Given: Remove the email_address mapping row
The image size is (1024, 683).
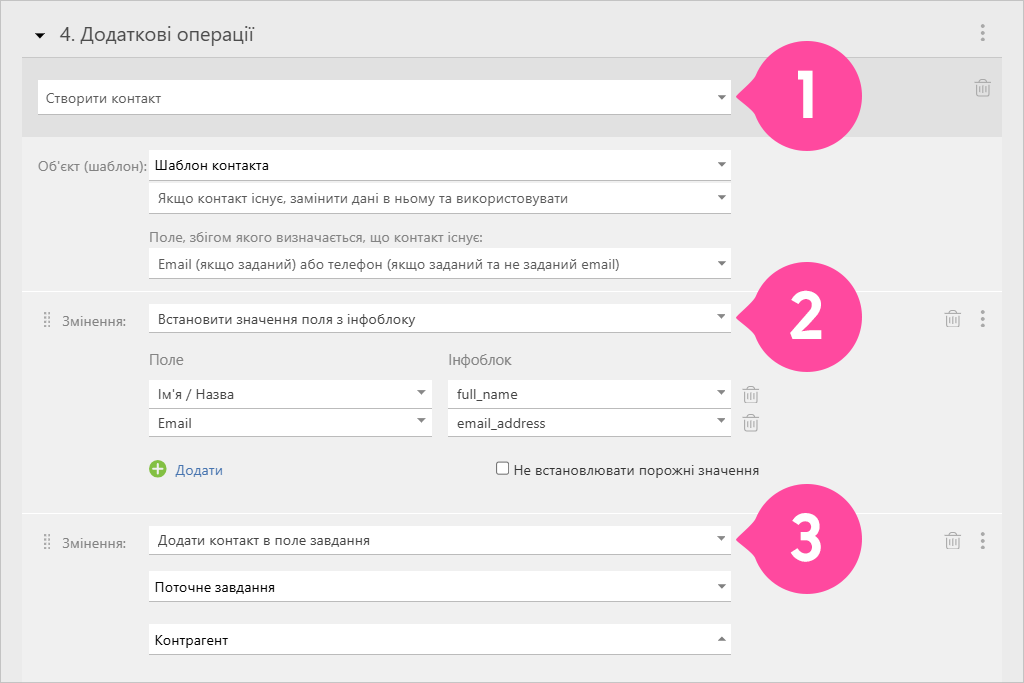Looking at the screenshot, I should click(750, 423).
